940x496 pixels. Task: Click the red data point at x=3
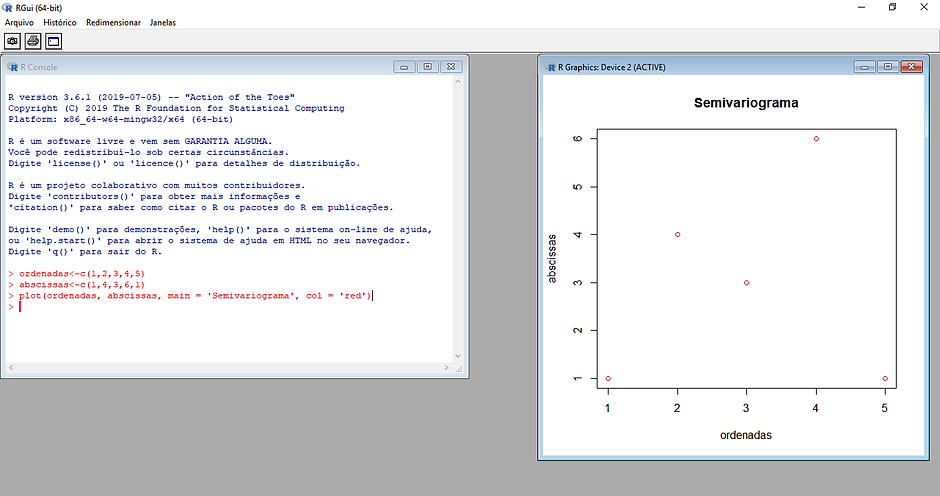746,282
